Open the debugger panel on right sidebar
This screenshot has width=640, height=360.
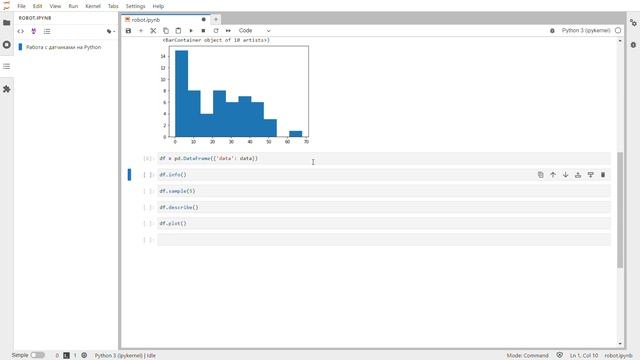[633, 44]
